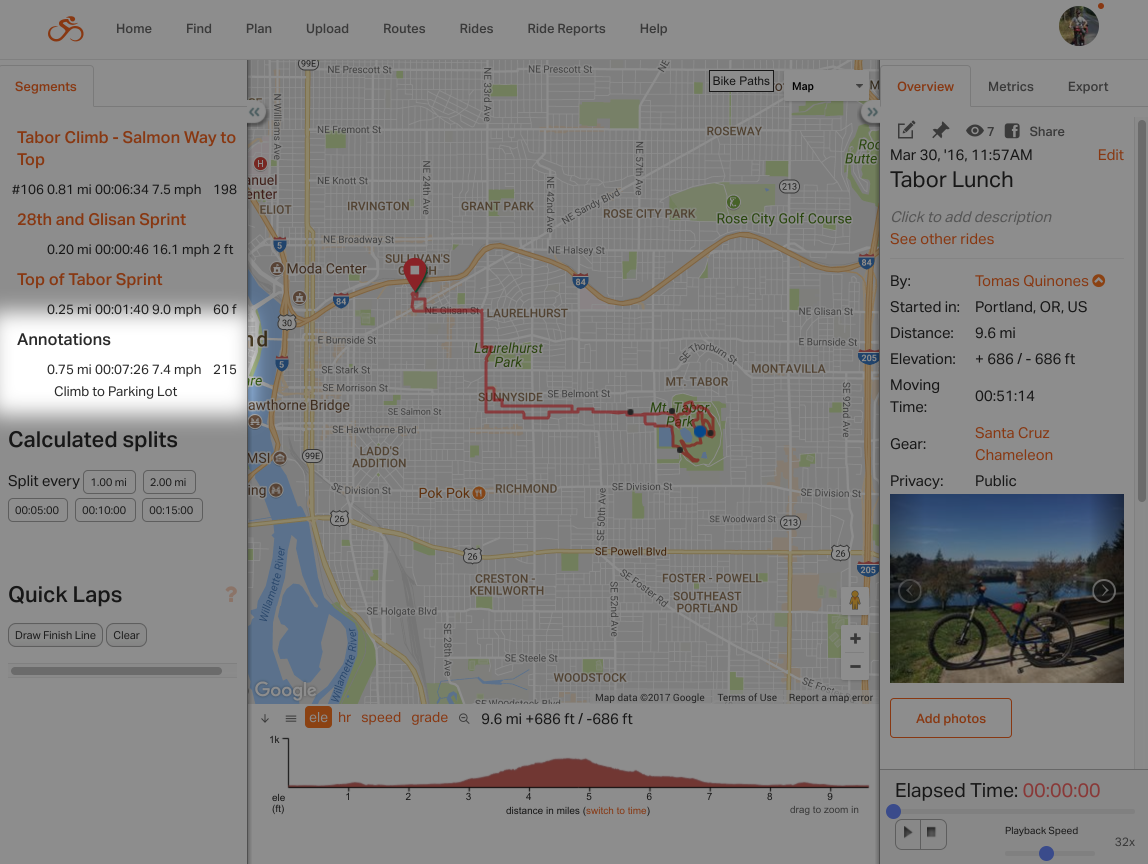Screen dimensions: 1148x864
Task: Open the Map type dropdown
Action: point(827,86)
